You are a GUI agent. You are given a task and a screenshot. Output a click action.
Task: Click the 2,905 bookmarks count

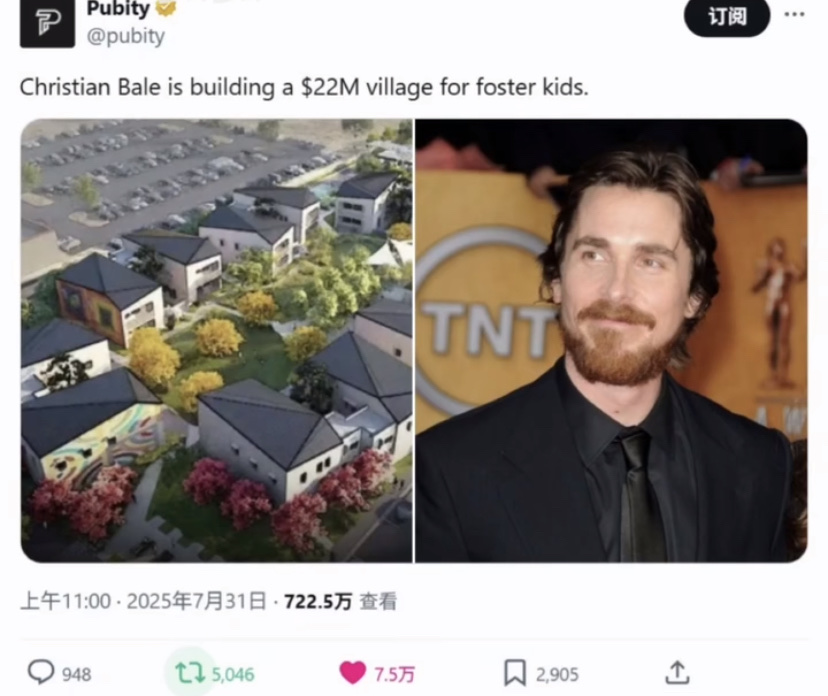coord(557,674)
